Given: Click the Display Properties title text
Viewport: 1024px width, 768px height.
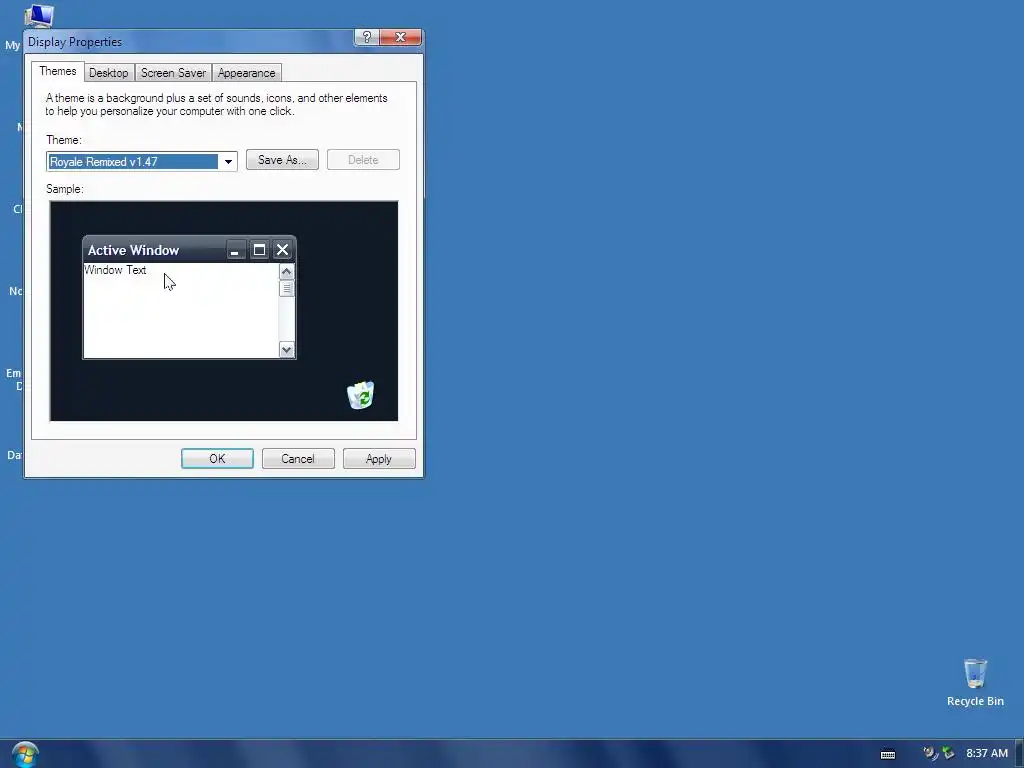Looking at the screenshot, I should click(75, 42).
